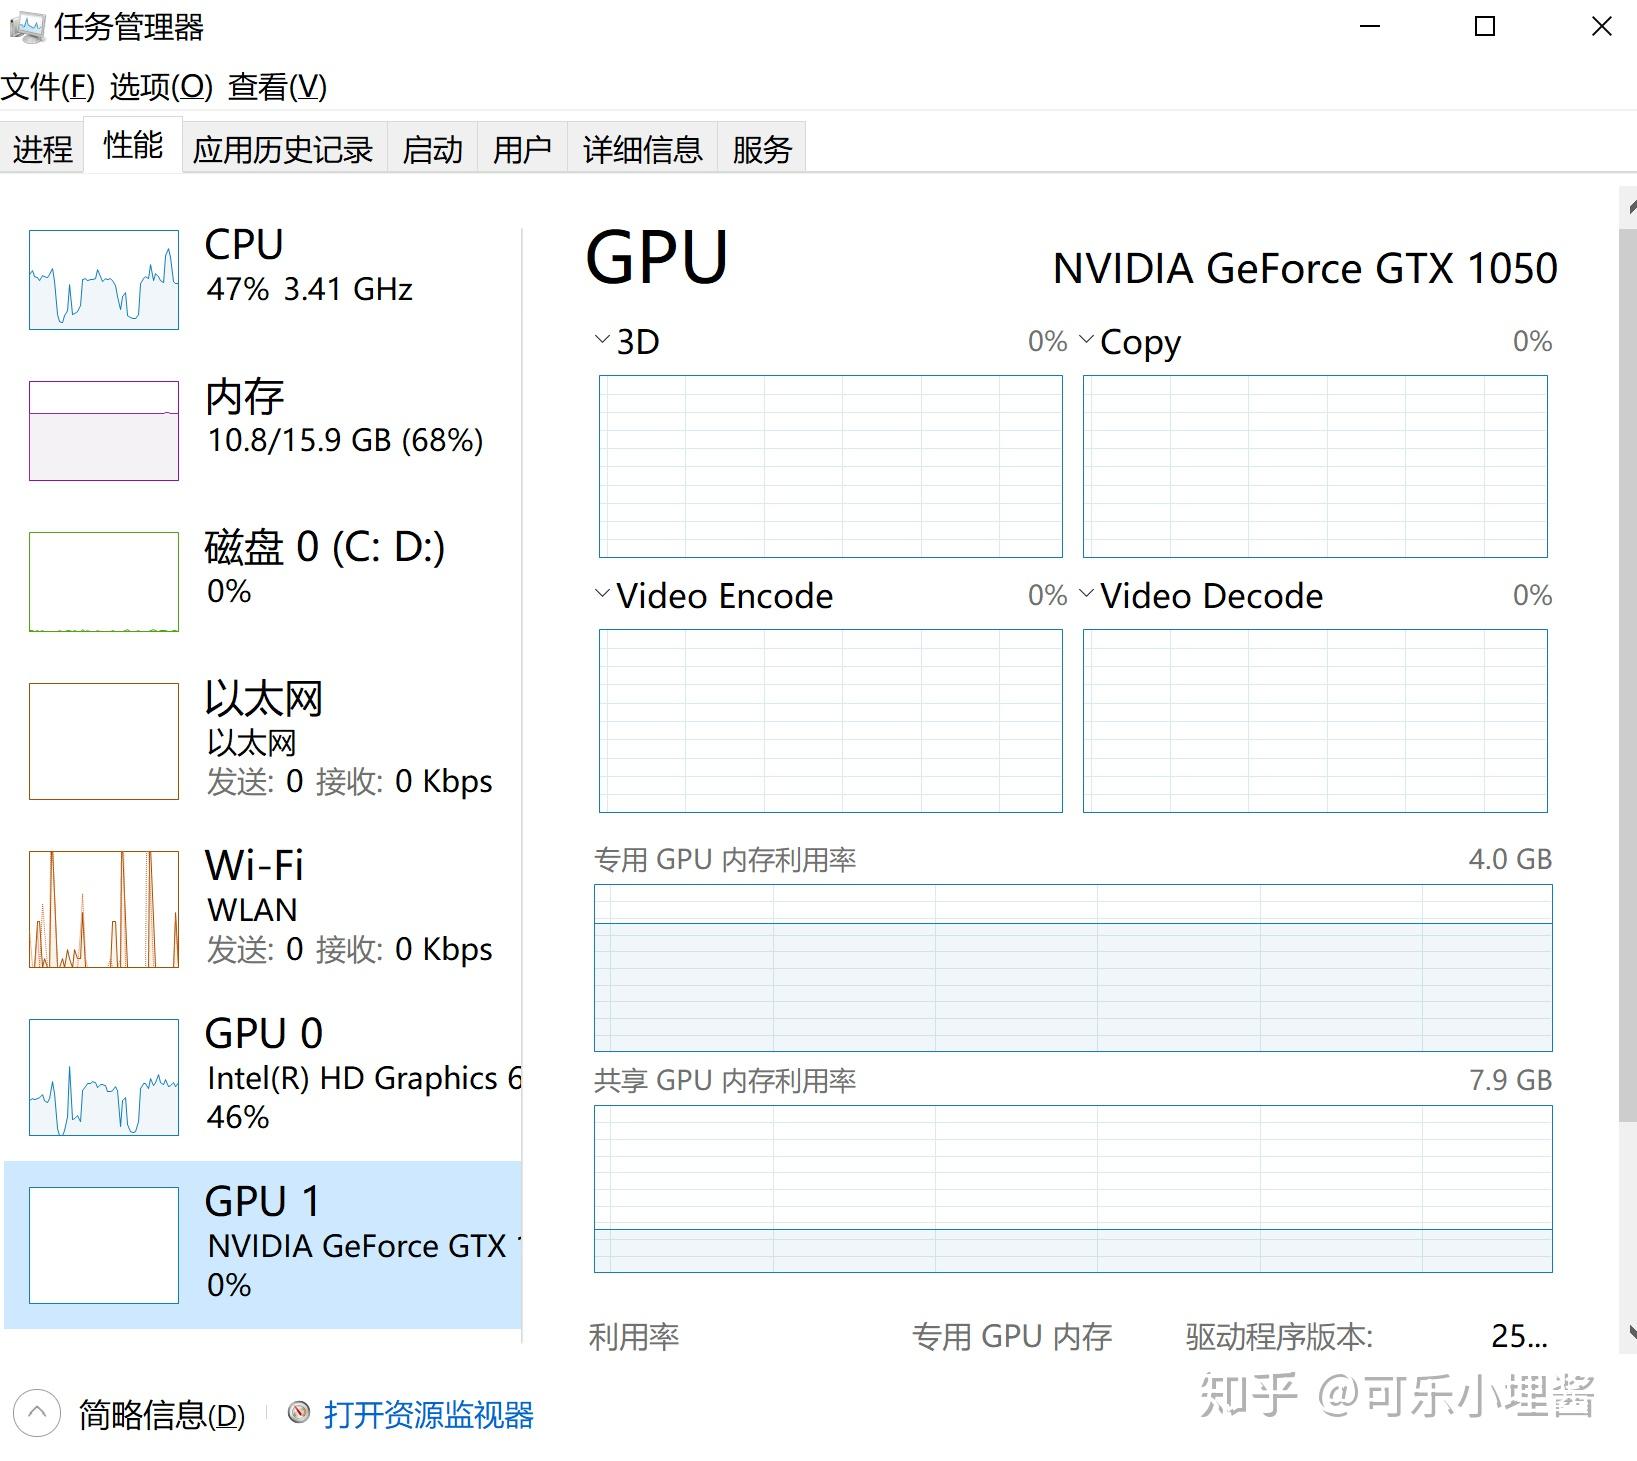
Task: Select the CPU usage graph thumbnail
Action: (104, 280)
